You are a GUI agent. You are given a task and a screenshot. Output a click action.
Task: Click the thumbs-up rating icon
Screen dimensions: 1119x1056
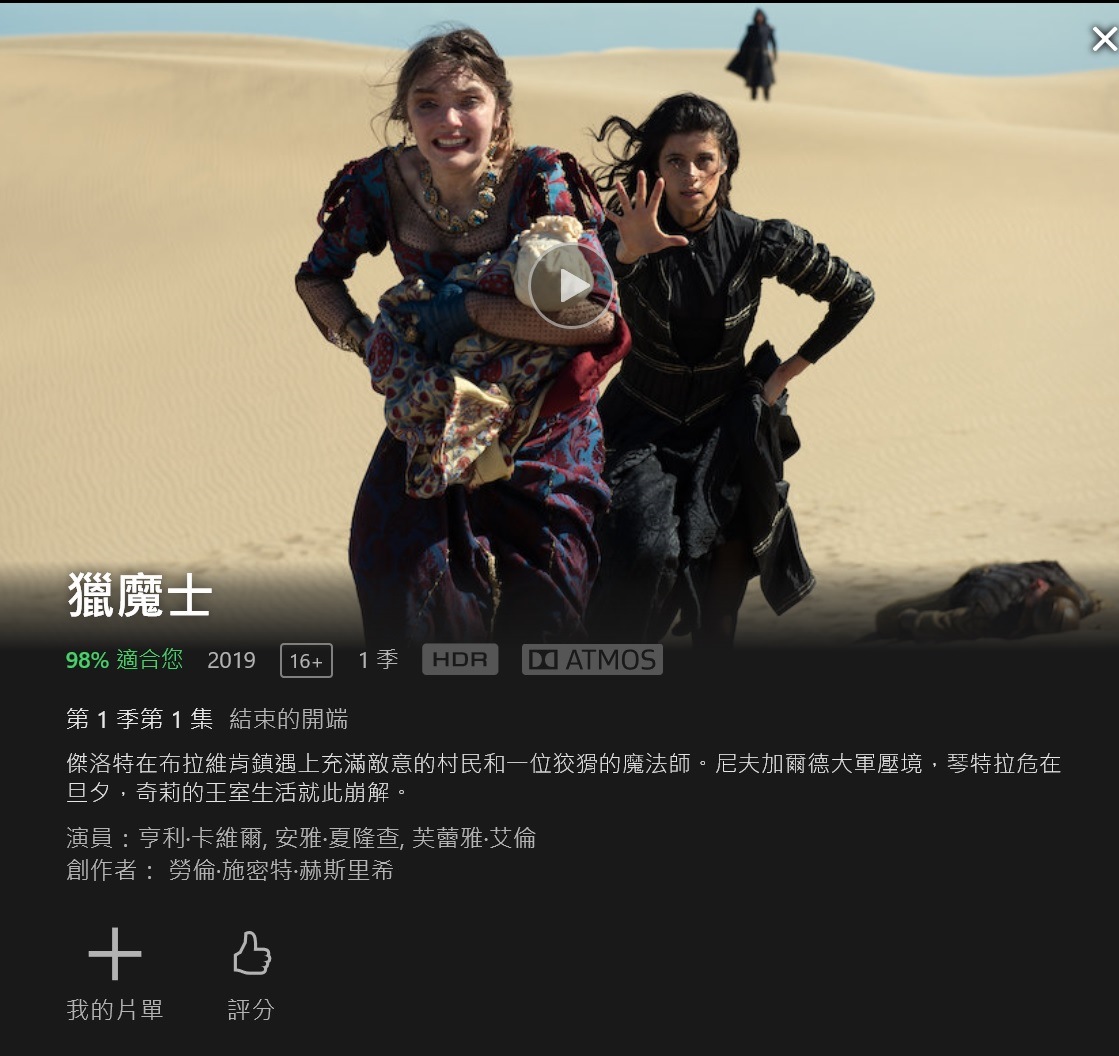252,953
